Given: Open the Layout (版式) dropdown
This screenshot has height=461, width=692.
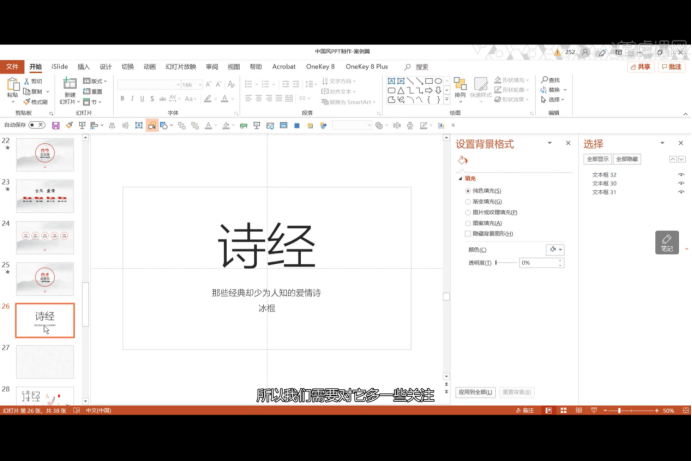Looking at the screenshot, I should 95,81.
